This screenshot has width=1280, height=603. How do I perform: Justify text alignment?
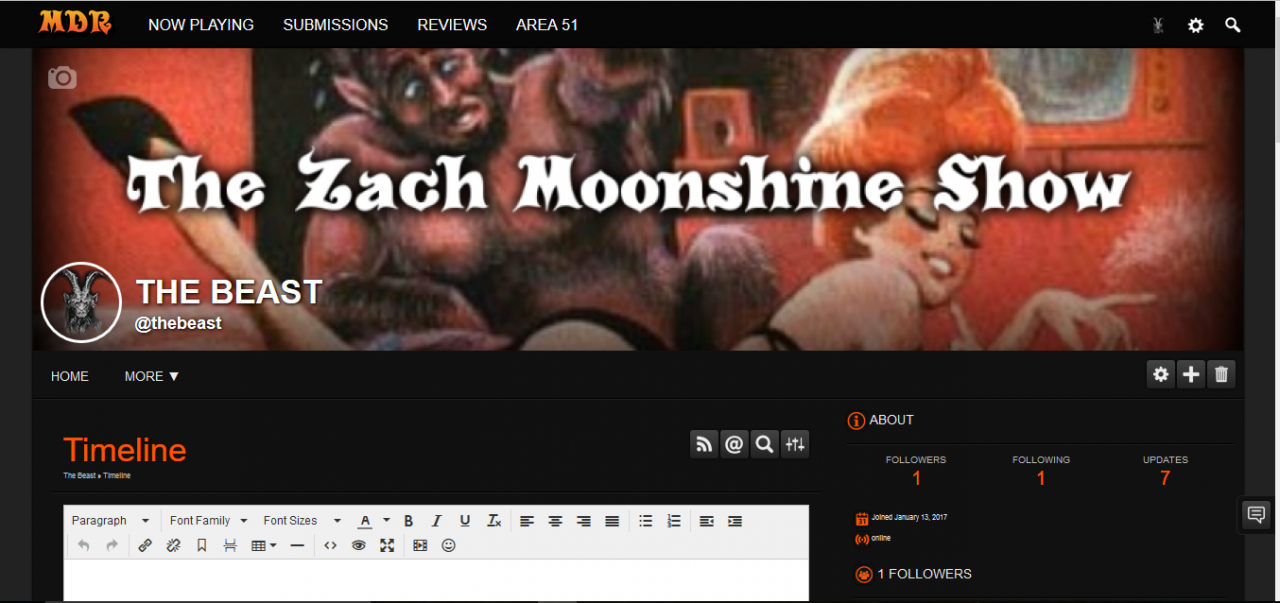coord(612,521)
